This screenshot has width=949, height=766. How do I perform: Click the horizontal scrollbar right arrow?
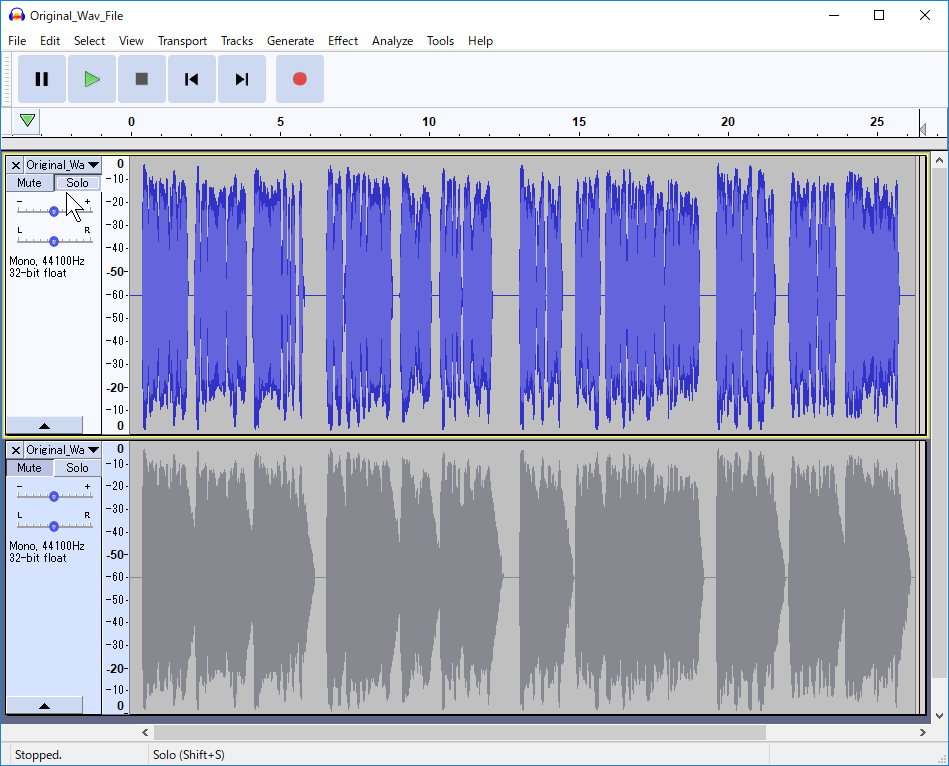click(922, 732)
